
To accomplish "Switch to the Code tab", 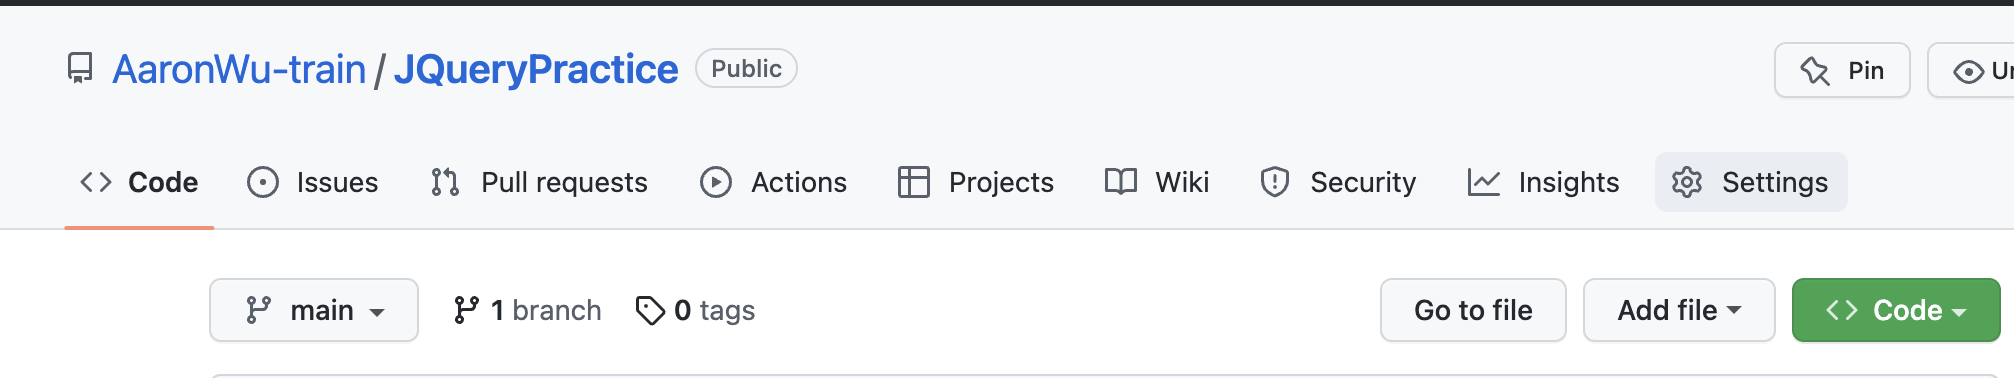I will tap(139, 182).
